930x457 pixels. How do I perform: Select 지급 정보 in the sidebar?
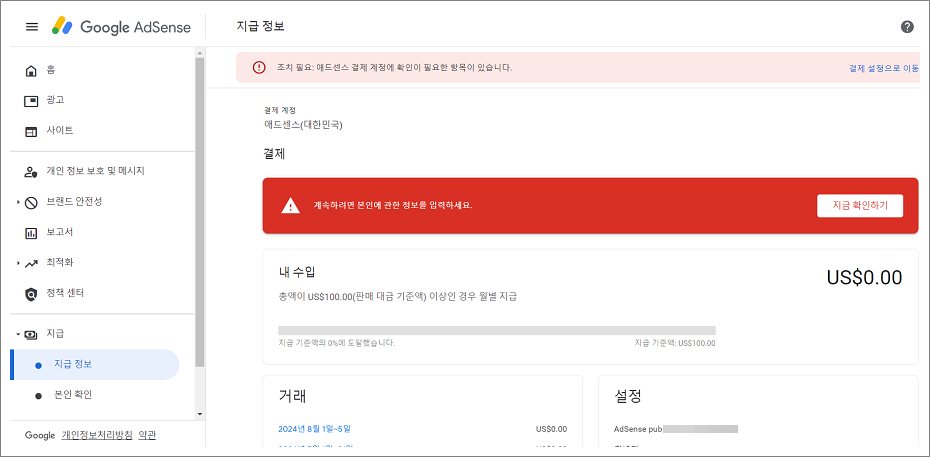[x=95, y=365]
